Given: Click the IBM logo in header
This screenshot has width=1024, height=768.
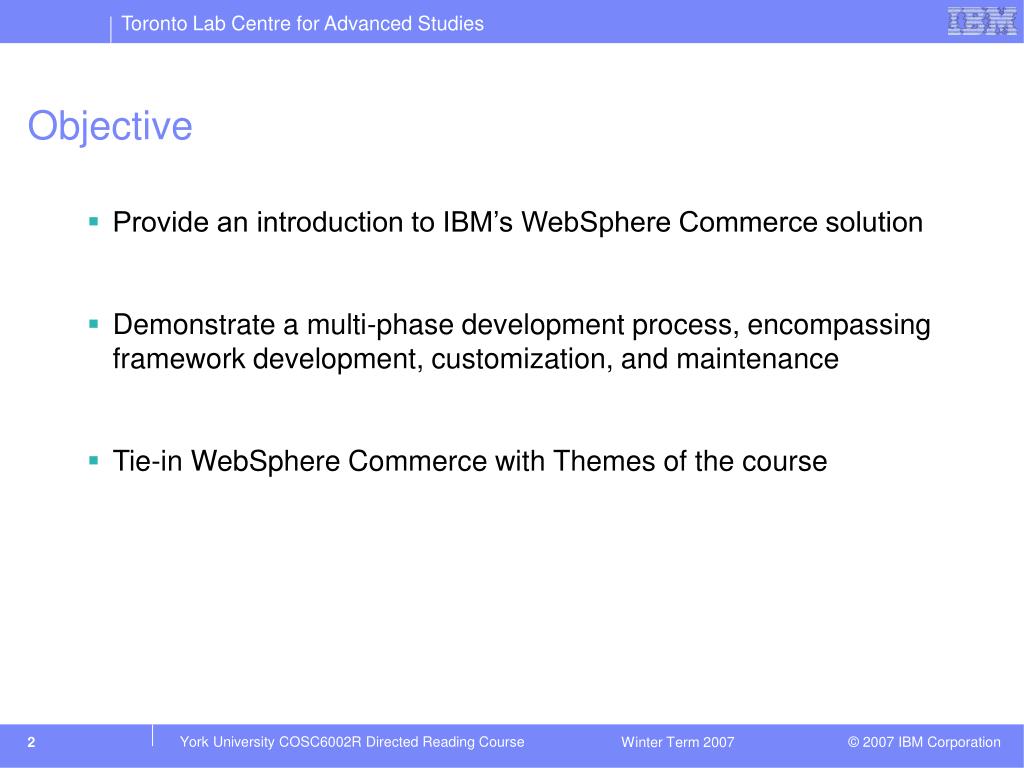Looking at the screenshot, I should 982,21.
